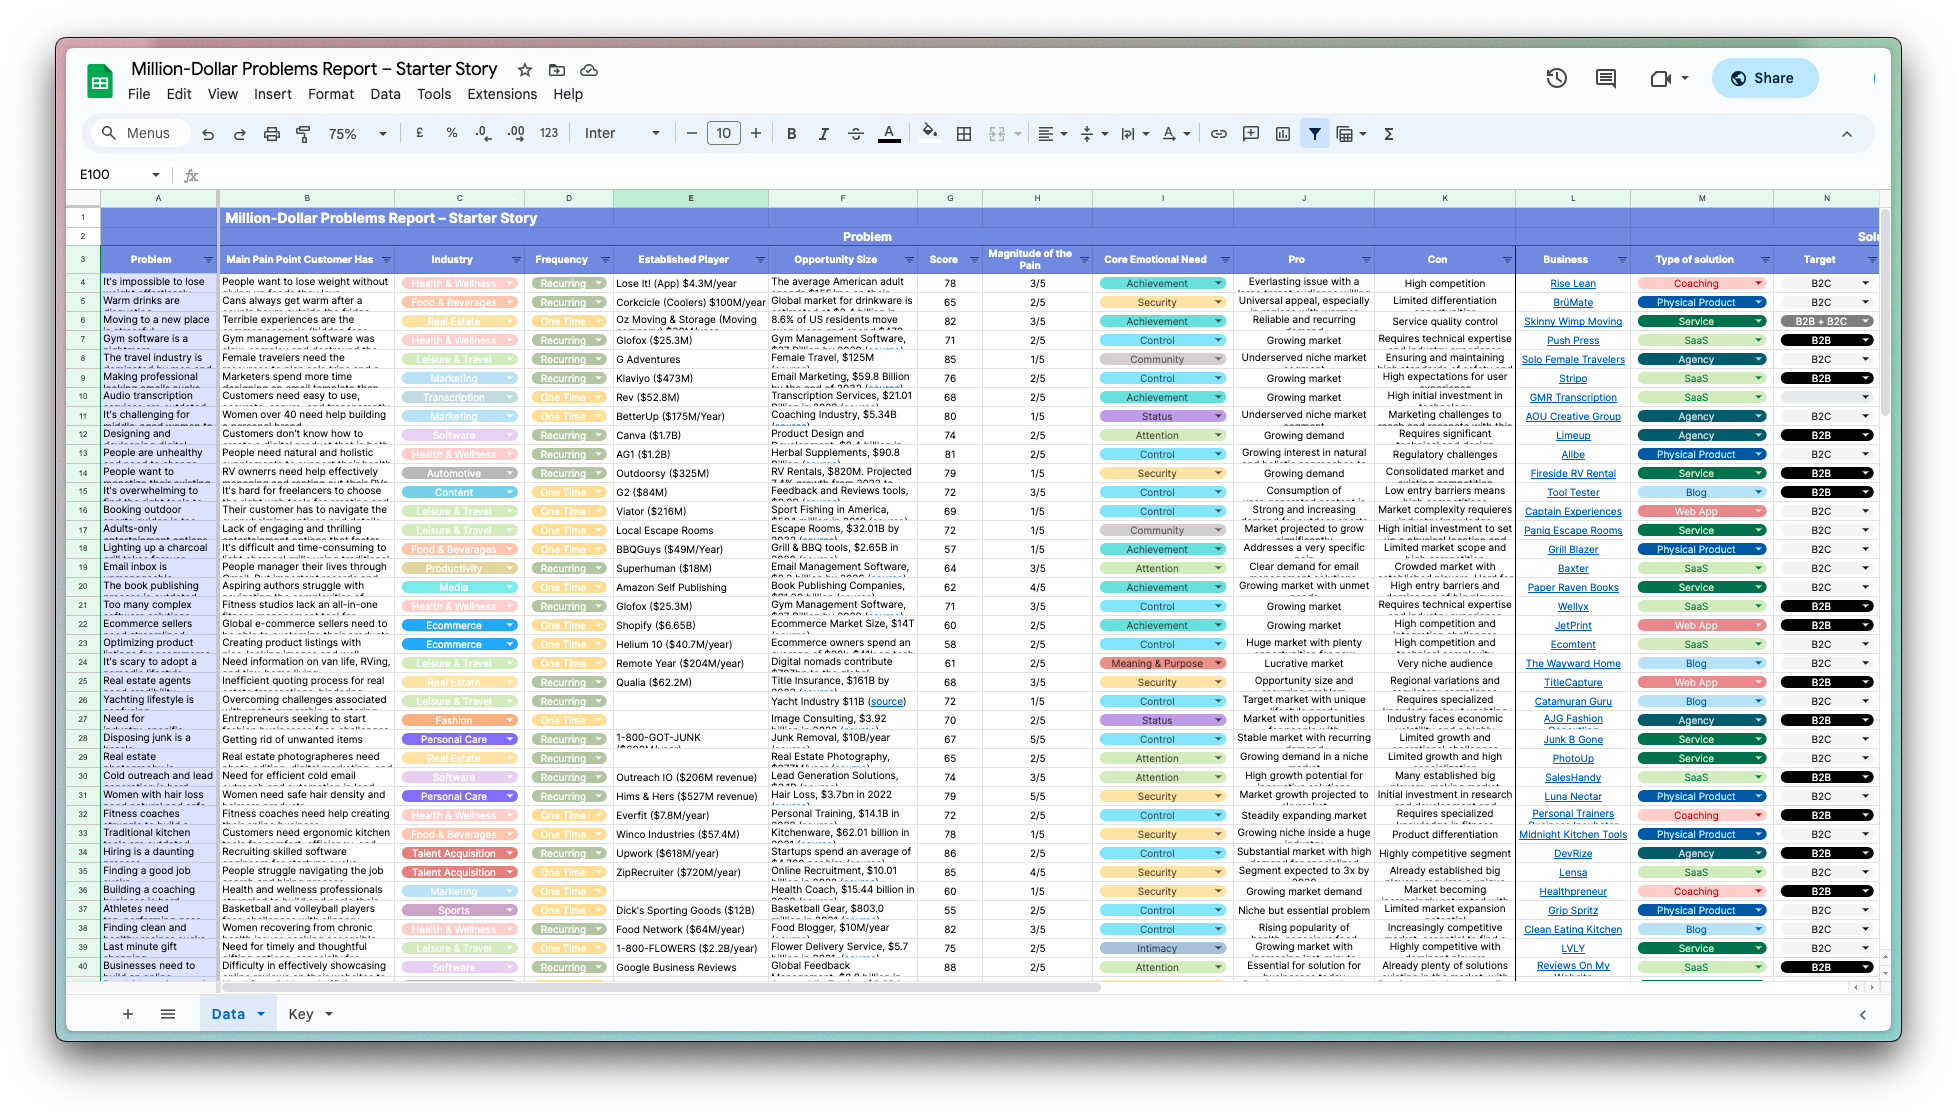Decrease decimal places
1957x1115 pixels.
(484, 133)
